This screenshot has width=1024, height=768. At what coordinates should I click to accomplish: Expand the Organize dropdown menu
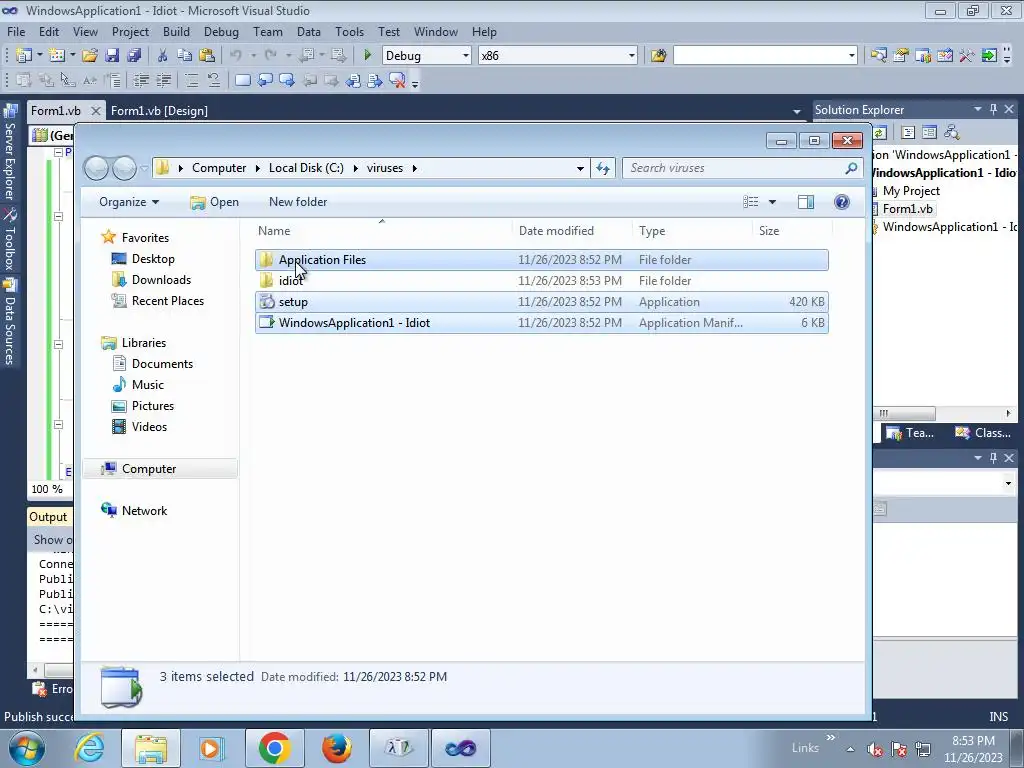[x=129, y=202]
